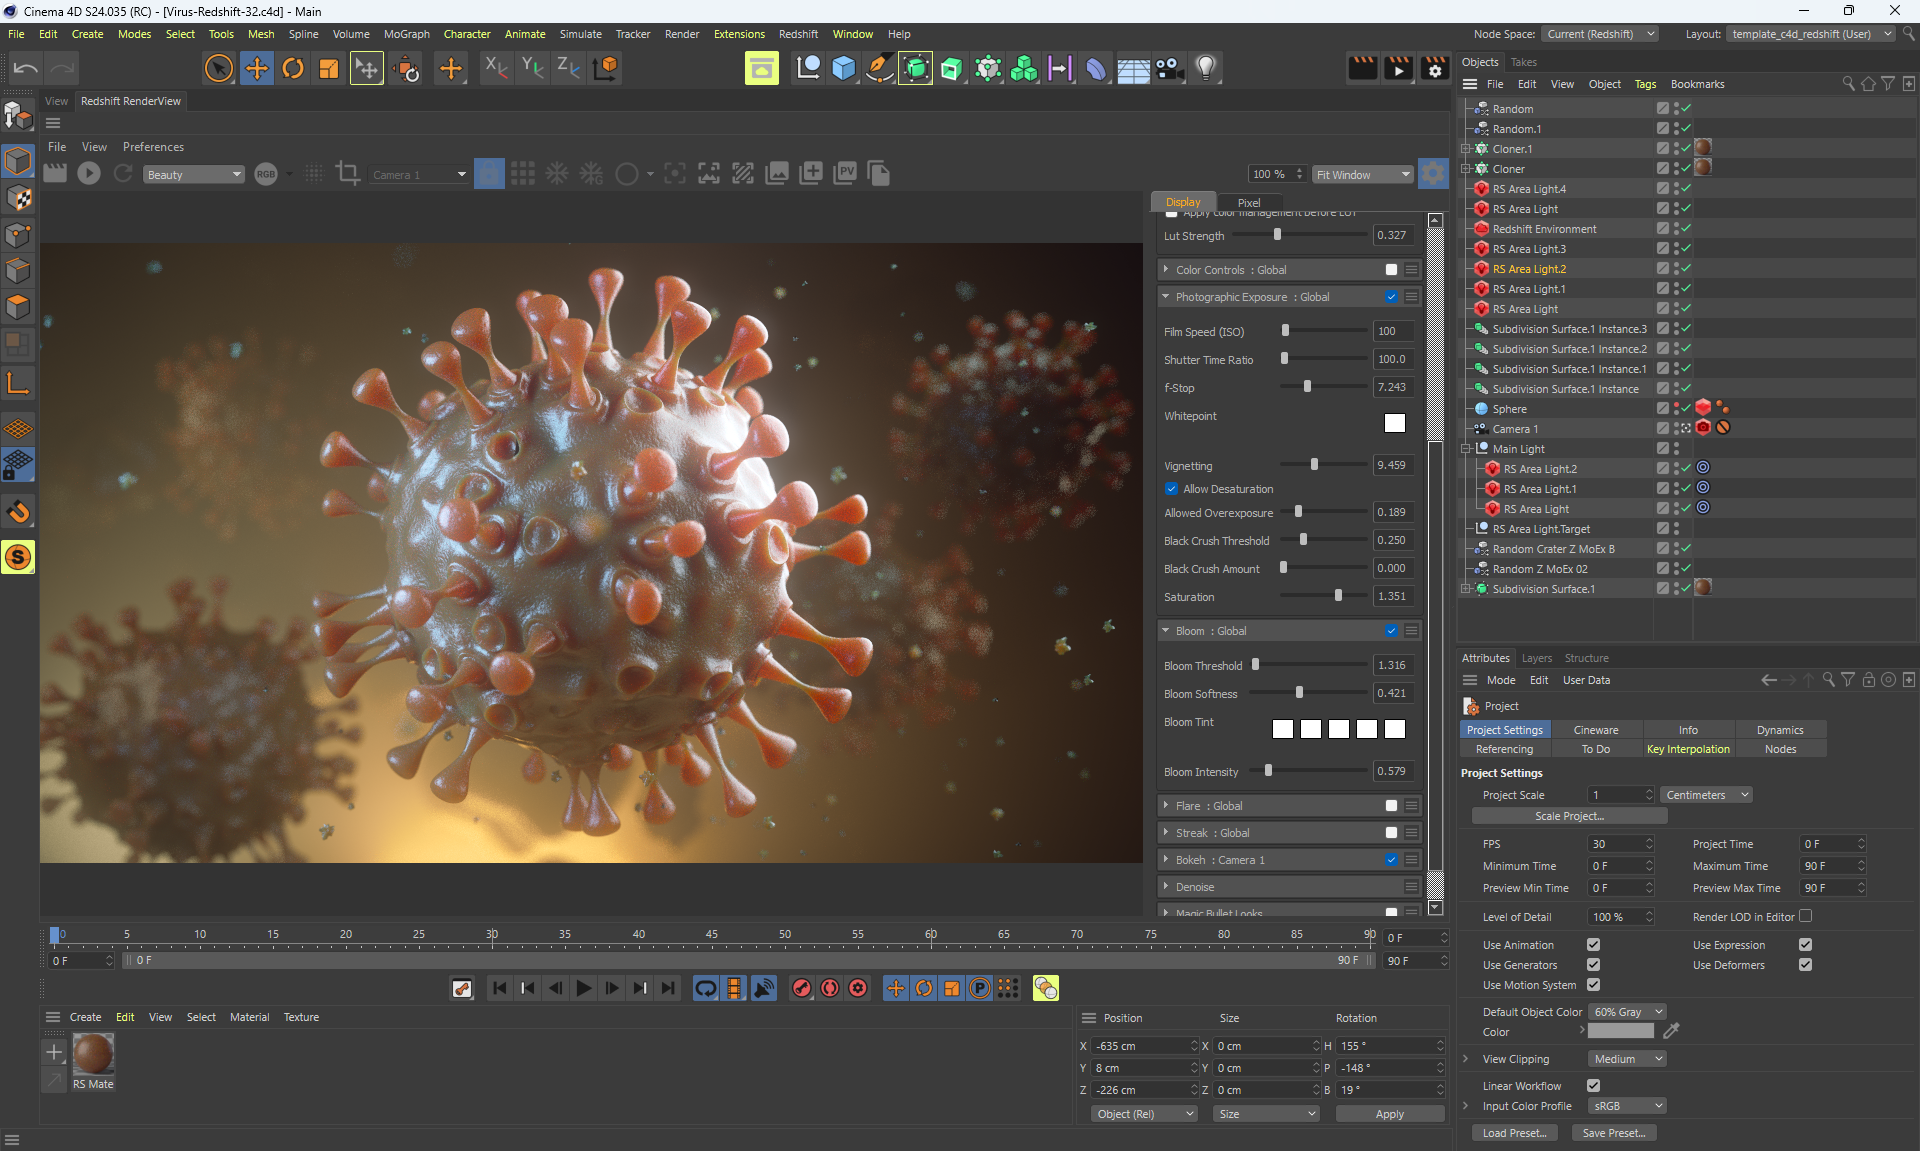Click the Whitepoint color swatch
The image size is (1920, 1151).
[x=1394, y=423]
